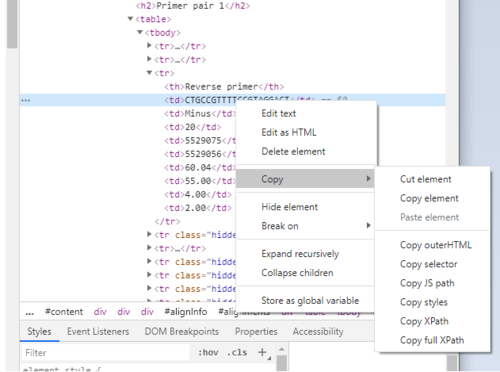Select the td 5529056 node

(x=200, y=154)
